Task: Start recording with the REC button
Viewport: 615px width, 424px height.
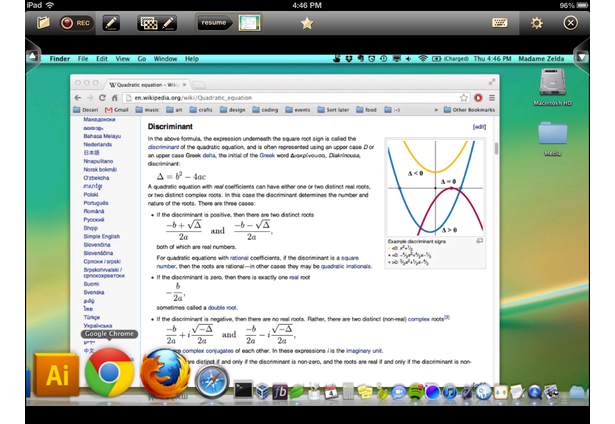Action: point(75,23)
